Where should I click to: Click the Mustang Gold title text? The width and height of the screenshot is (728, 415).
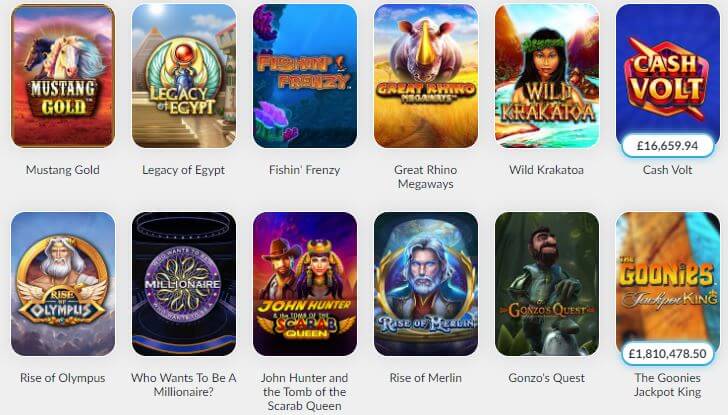coord(63,170)
